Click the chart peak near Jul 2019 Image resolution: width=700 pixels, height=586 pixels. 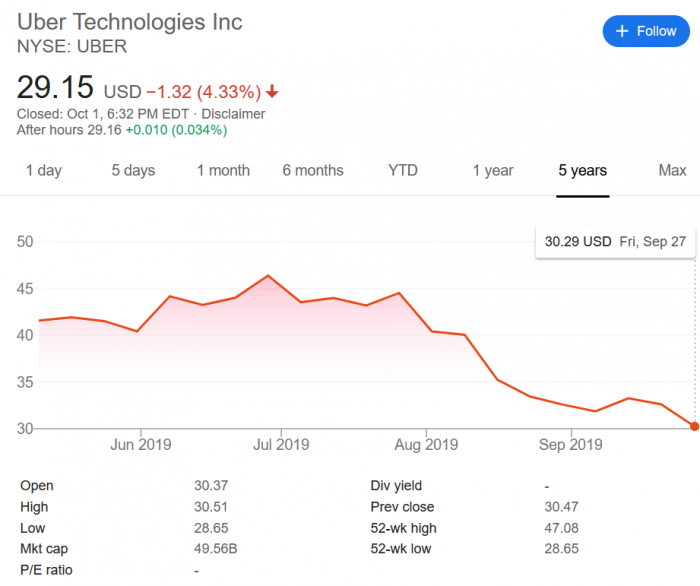coord(268,276)
